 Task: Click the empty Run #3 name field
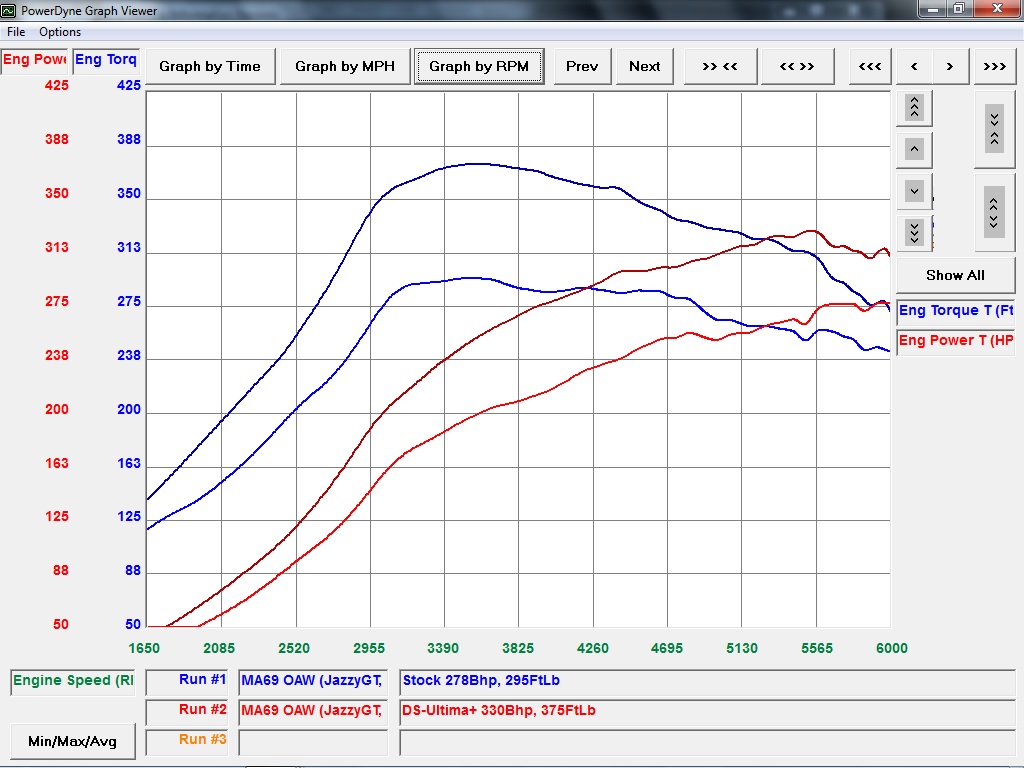click(x=313, y=743)
